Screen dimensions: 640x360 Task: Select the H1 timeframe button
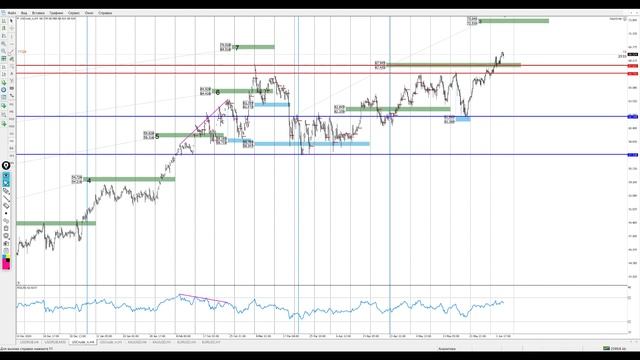11,133
